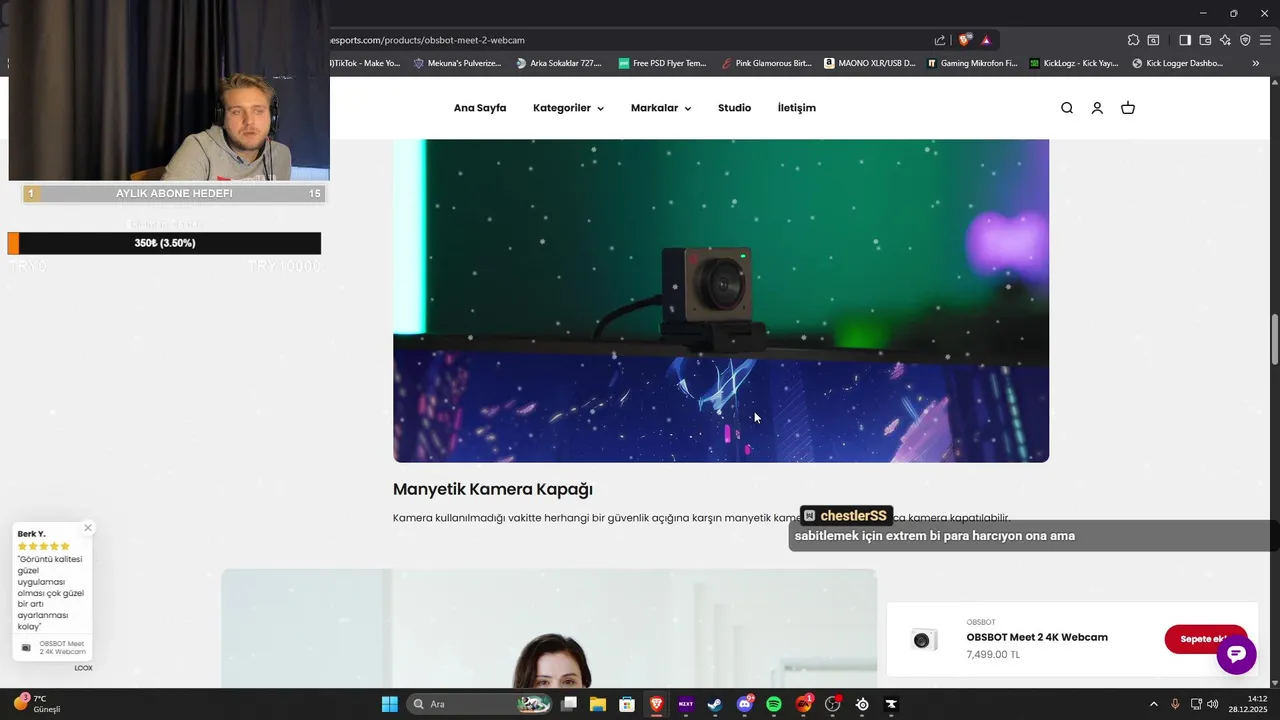Open Microsoft Store from the taskbar

coord(627,704)
